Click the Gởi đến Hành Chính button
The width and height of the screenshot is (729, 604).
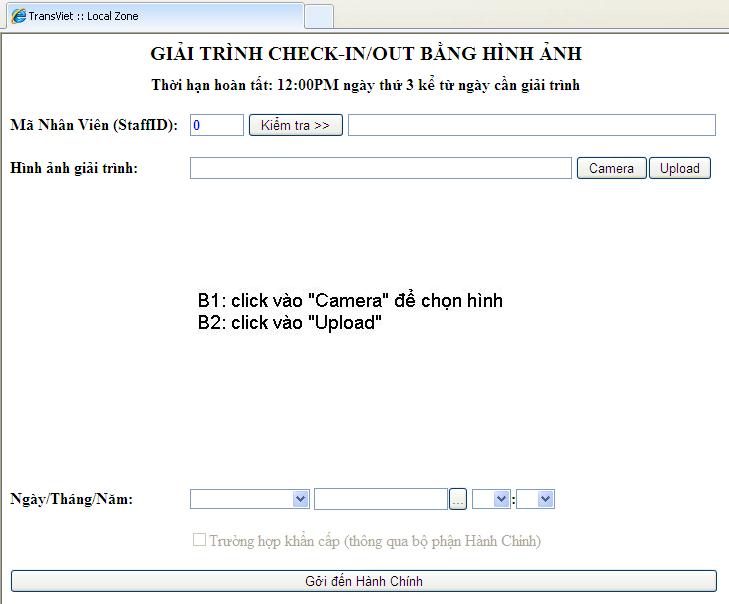click(x=364, y=581)
